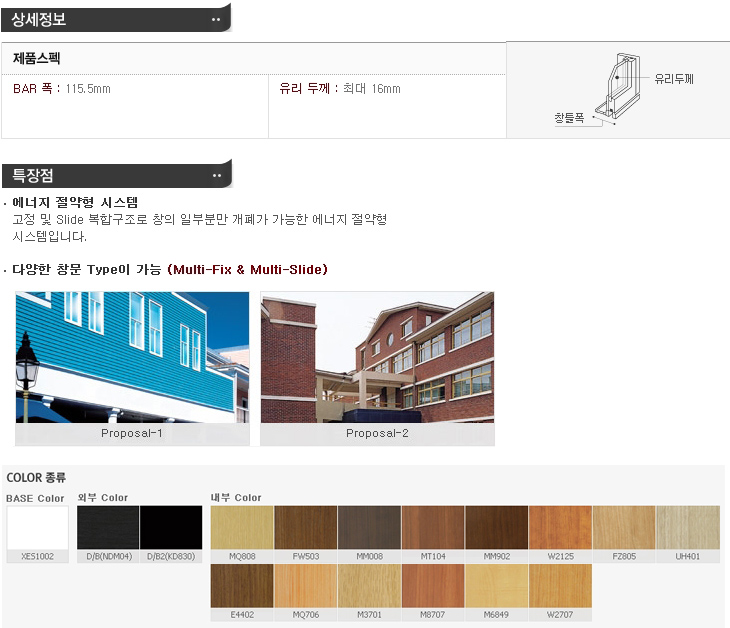Choose the M6849 yellow wood swatch
Viewport: 730px width, 628px height.
click(497, 586)
